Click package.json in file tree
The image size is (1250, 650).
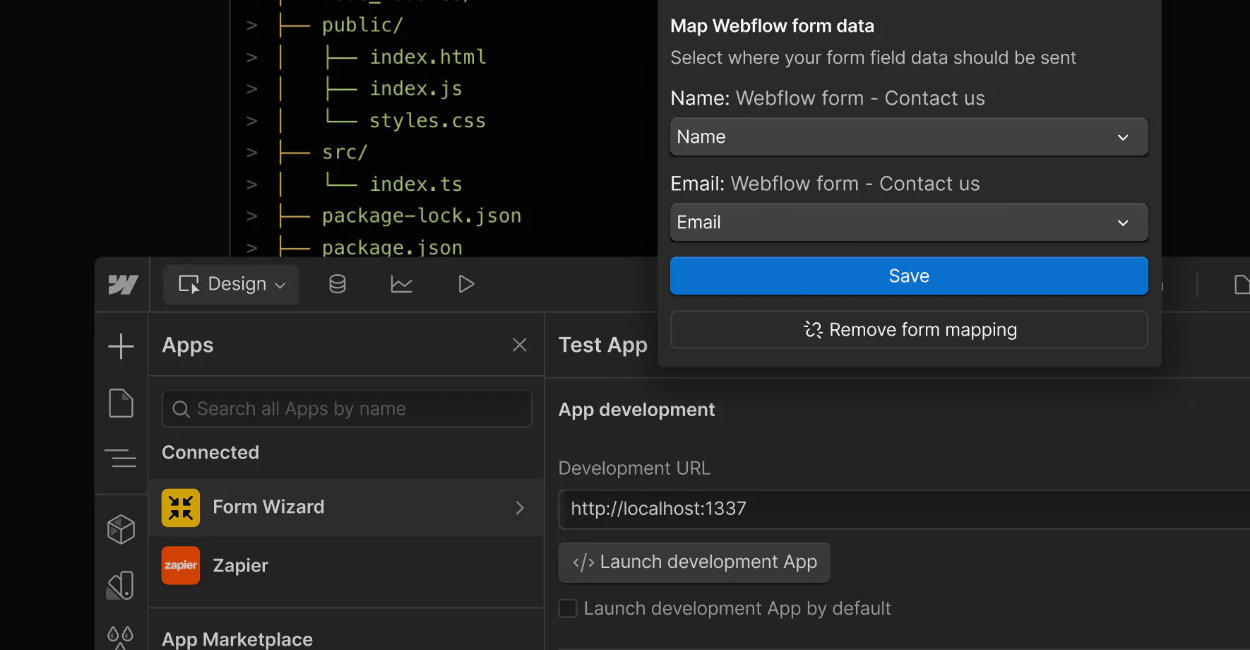[392, 247]
